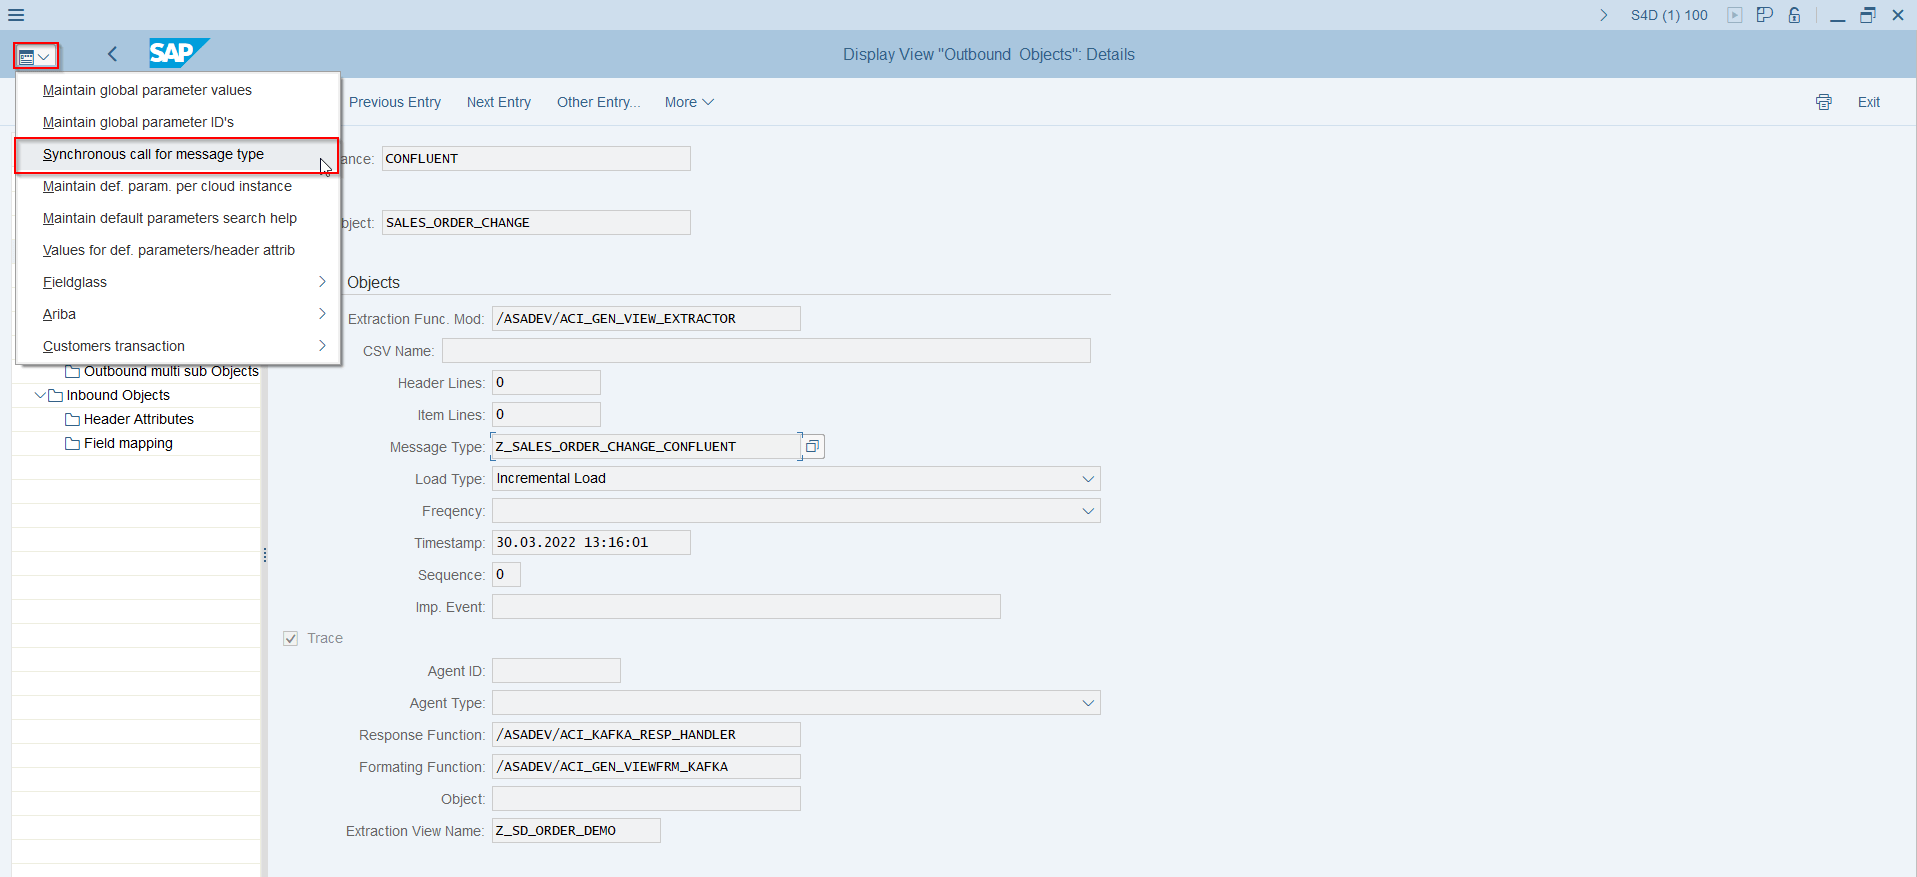Click the print icon beside Exit

1824,102
